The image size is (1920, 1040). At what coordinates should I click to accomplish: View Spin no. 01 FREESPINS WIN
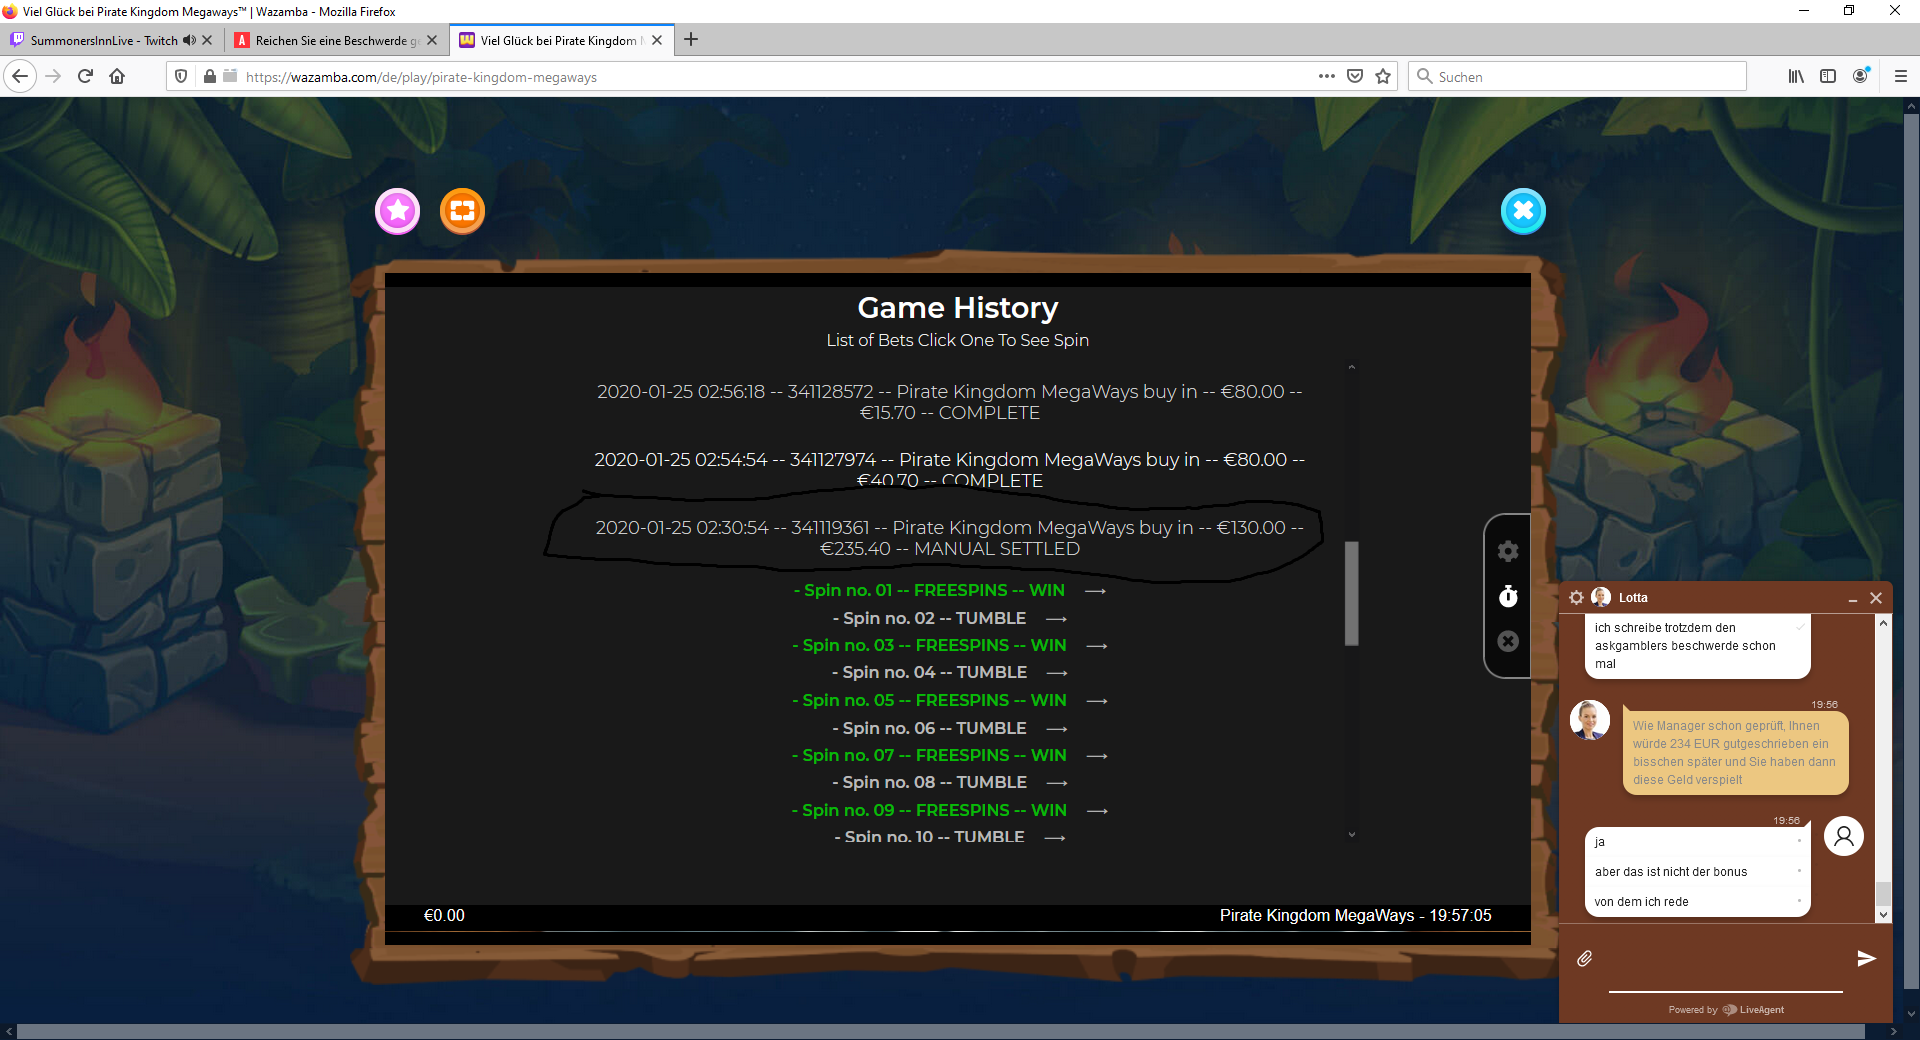tap(949, 590)
